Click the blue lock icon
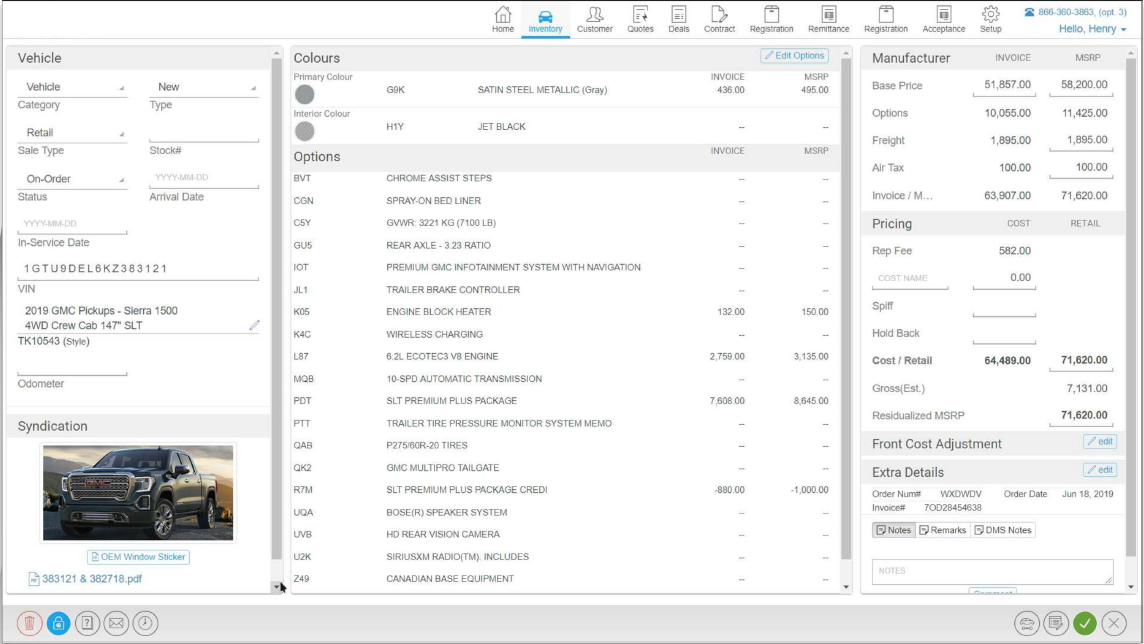Screen dimensions: 1144x644 58,624
